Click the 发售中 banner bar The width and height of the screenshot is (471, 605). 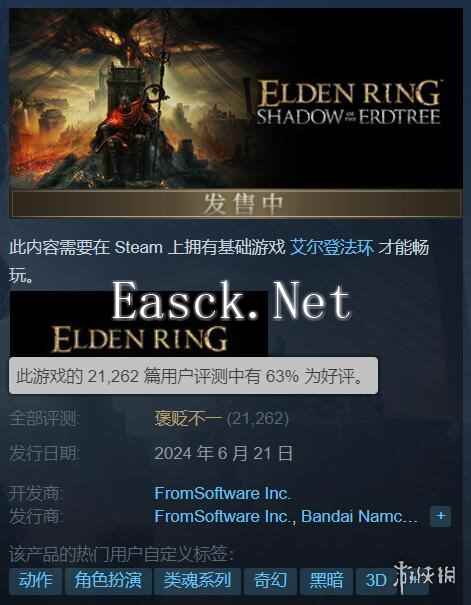click(x=236, y=204)
